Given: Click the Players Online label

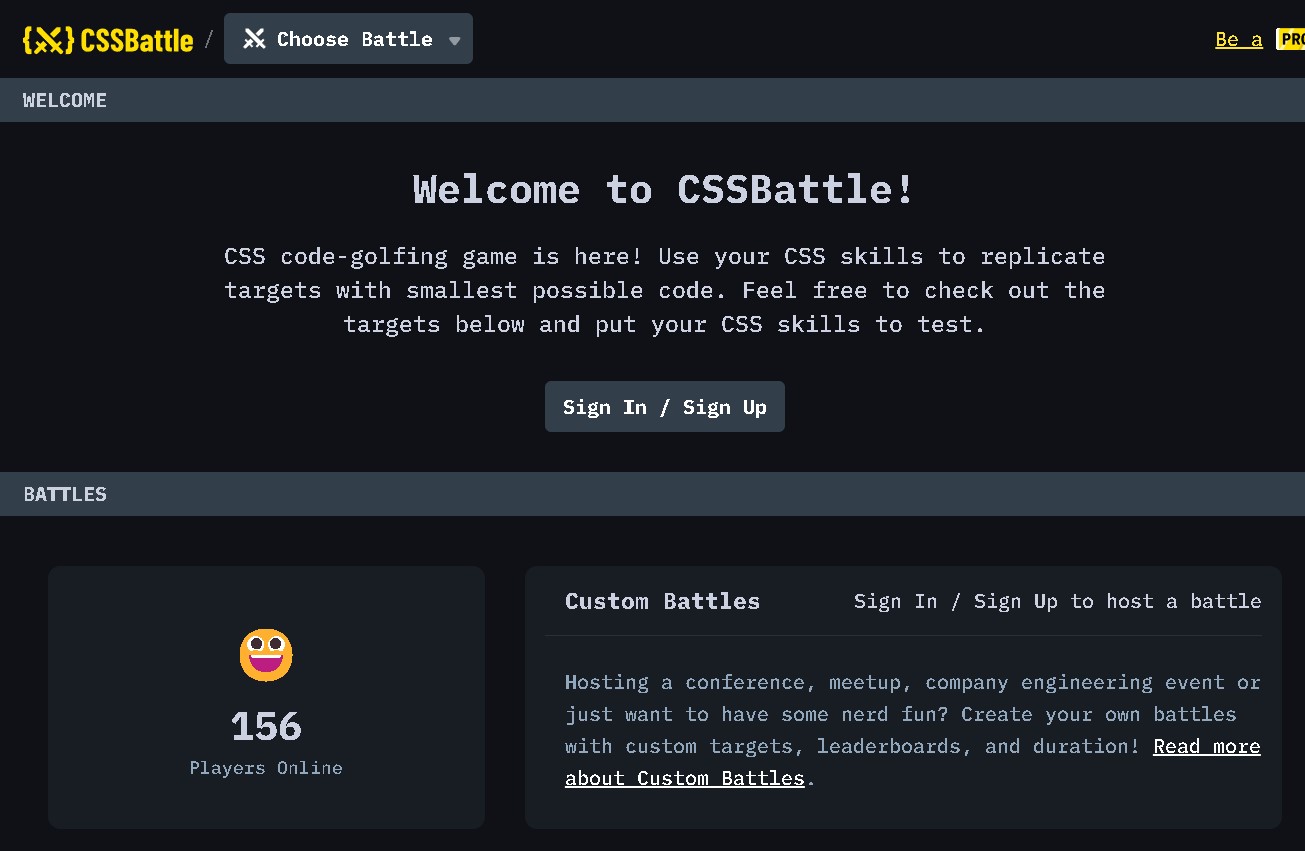Looking at the screenshot, I should (x=265, y=767).
